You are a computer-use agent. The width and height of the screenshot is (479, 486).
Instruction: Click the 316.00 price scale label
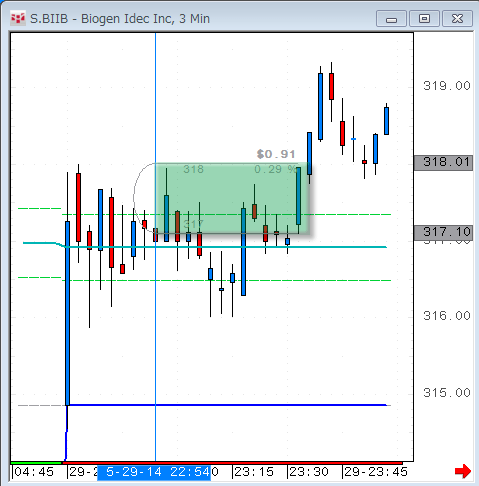tap(447, 316)
